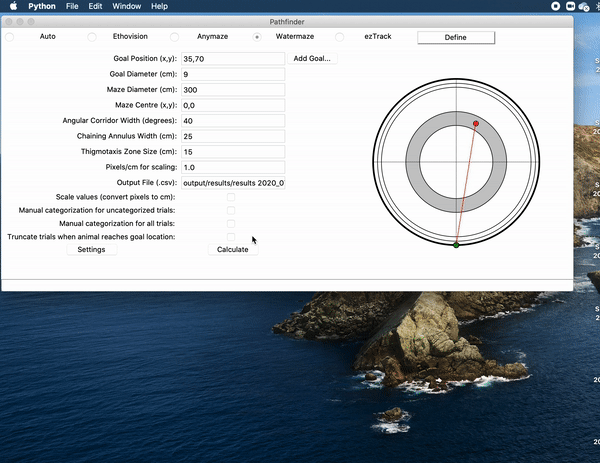Close the Pathfinder window
This screenshot has width=600, height=463.
click(9, 22)
